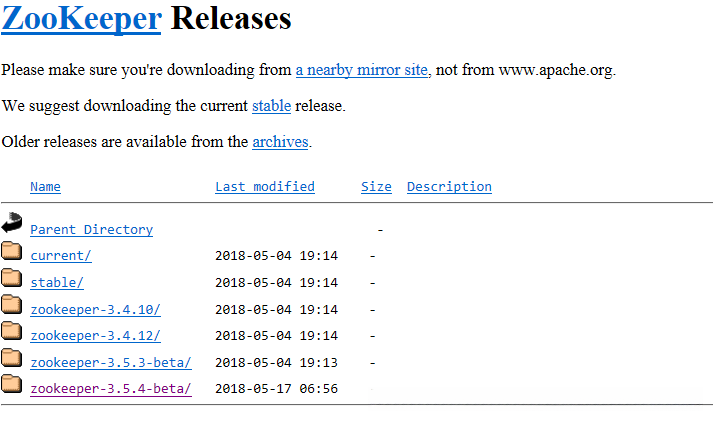Viewport: 713px width, 422px height.
Task: Navigate to the Parent Directory link
Action: 91,230
